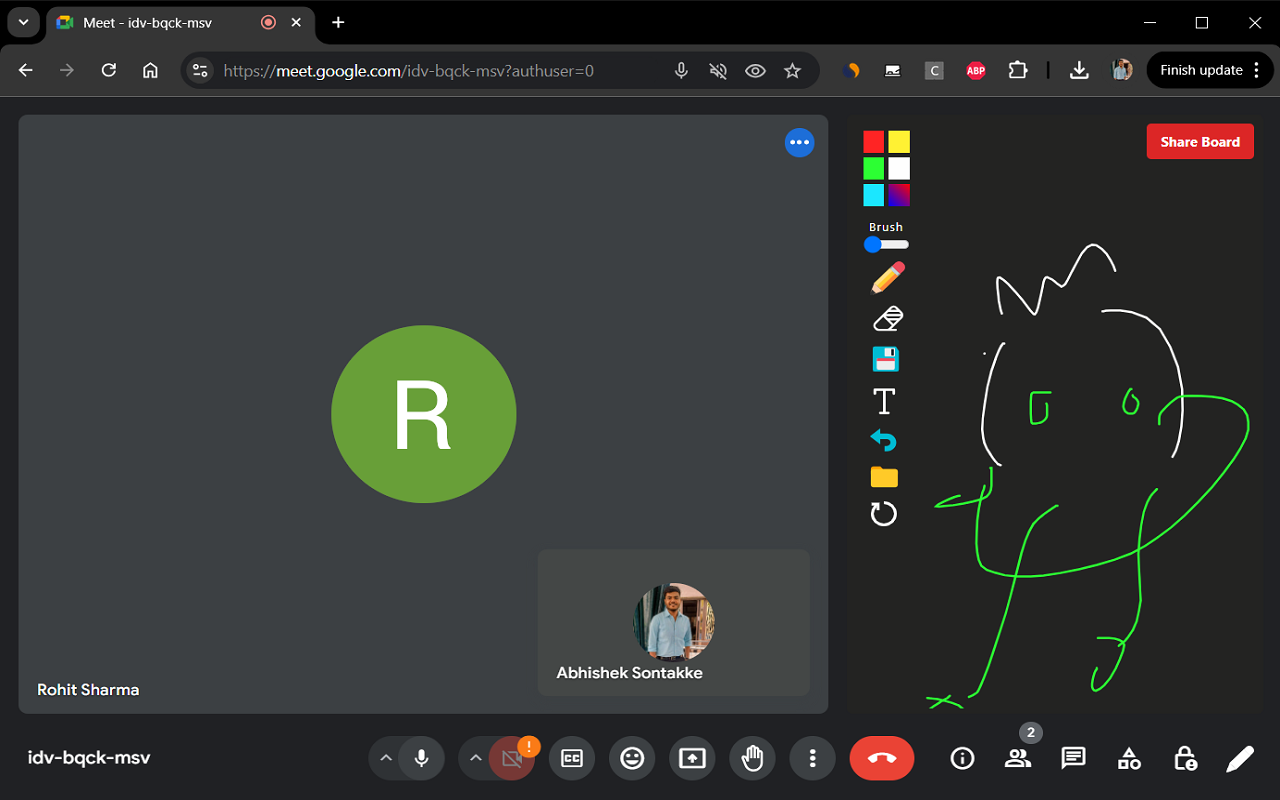Turn the camera on
Viewport: 1280px width, 800px height.
point(511,758)
